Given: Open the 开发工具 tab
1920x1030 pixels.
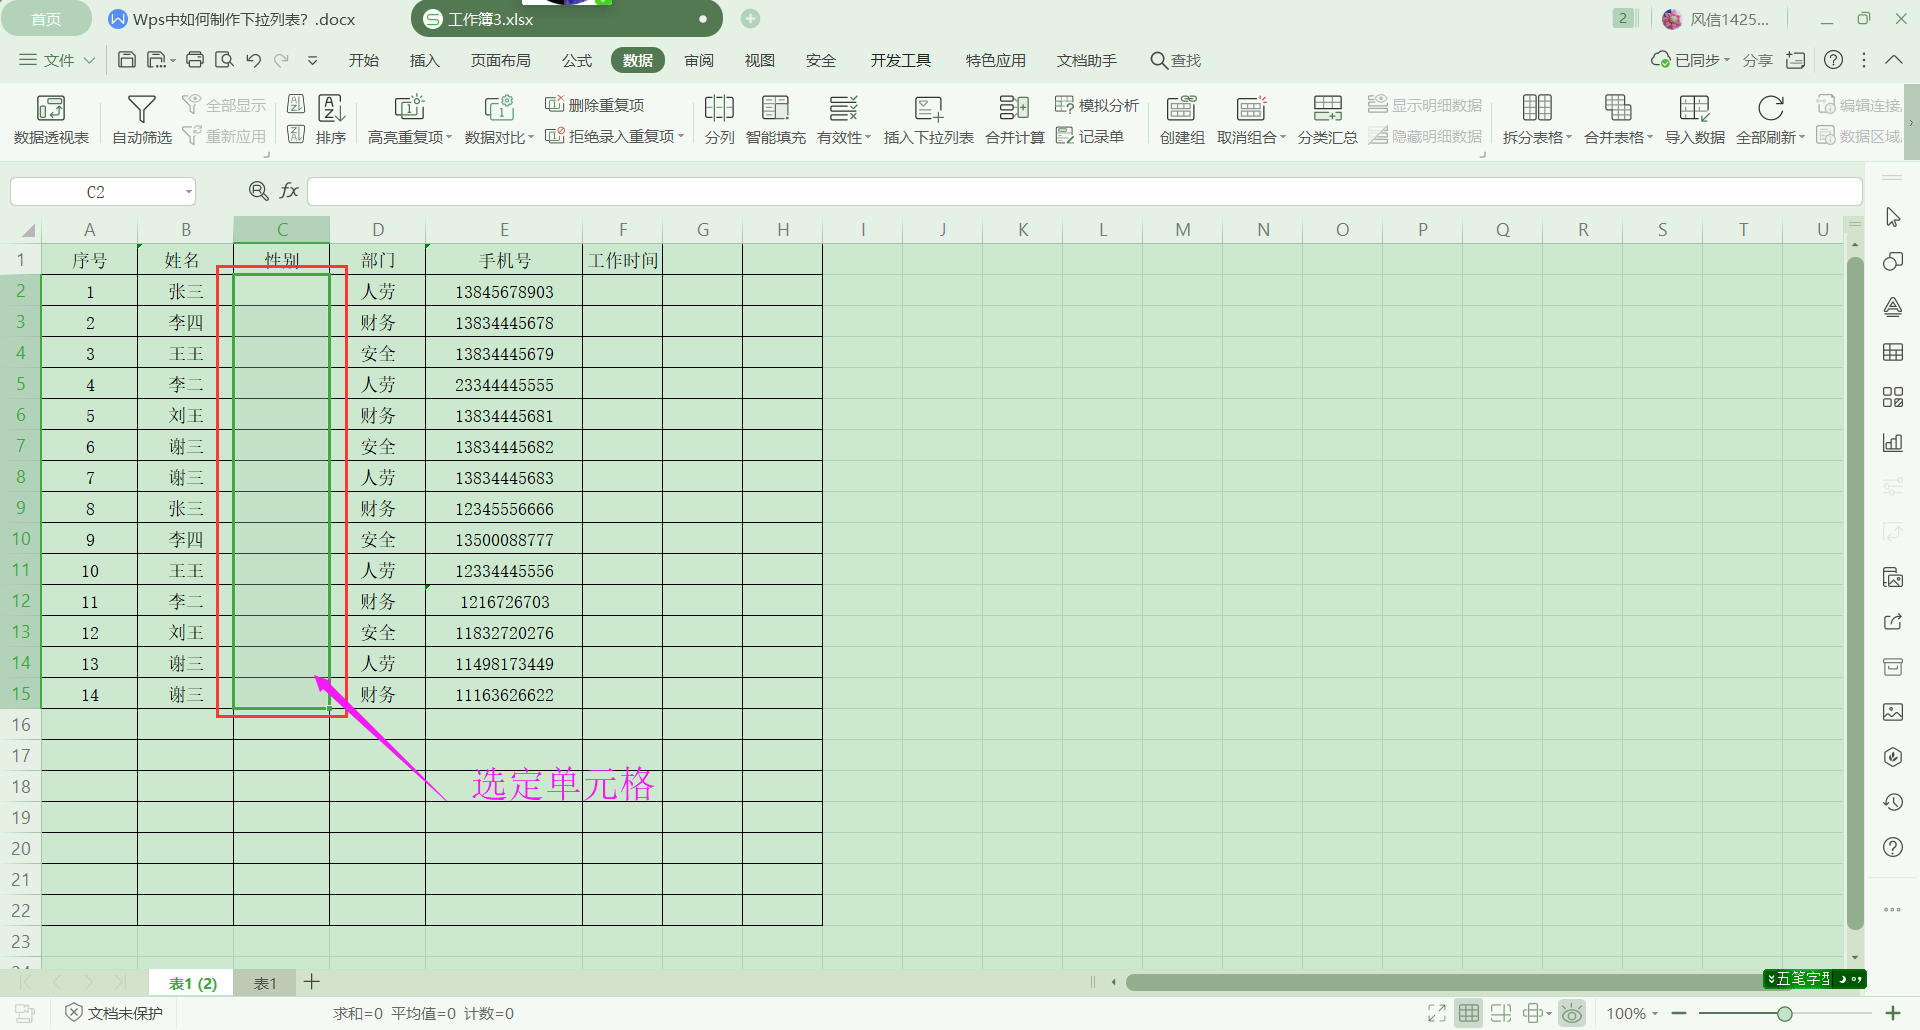Looking at the screenshot, I should click(x=900, y=60).
